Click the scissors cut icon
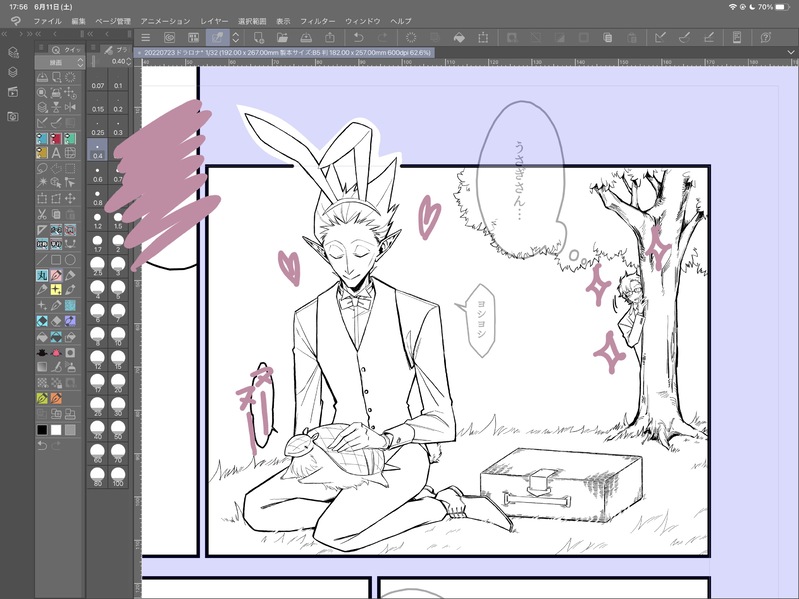The height and width of the screenshot is (599, 799). [x=42, y=214]
